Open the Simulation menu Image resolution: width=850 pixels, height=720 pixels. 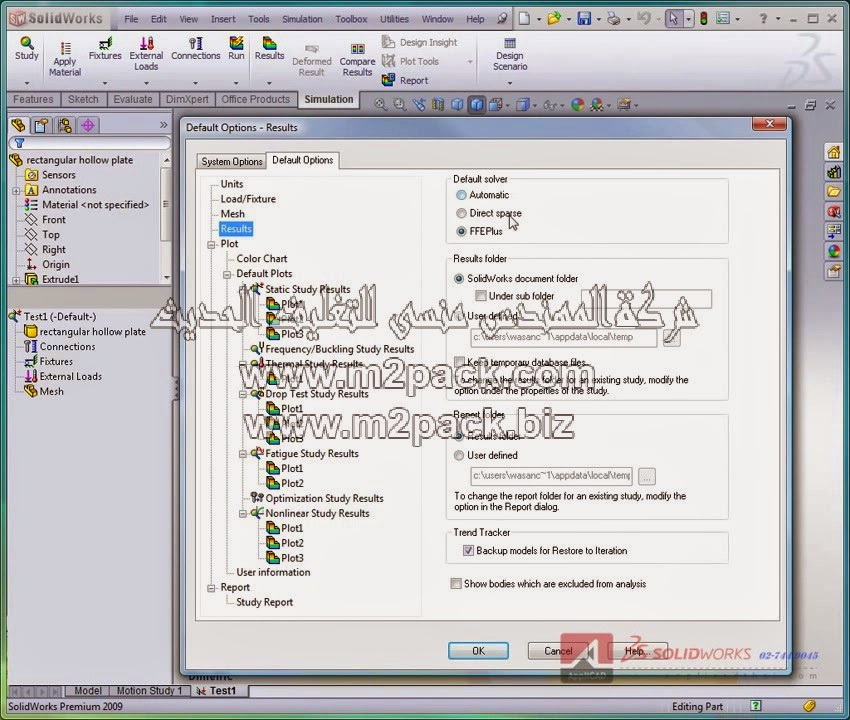(x=302, y=19)
